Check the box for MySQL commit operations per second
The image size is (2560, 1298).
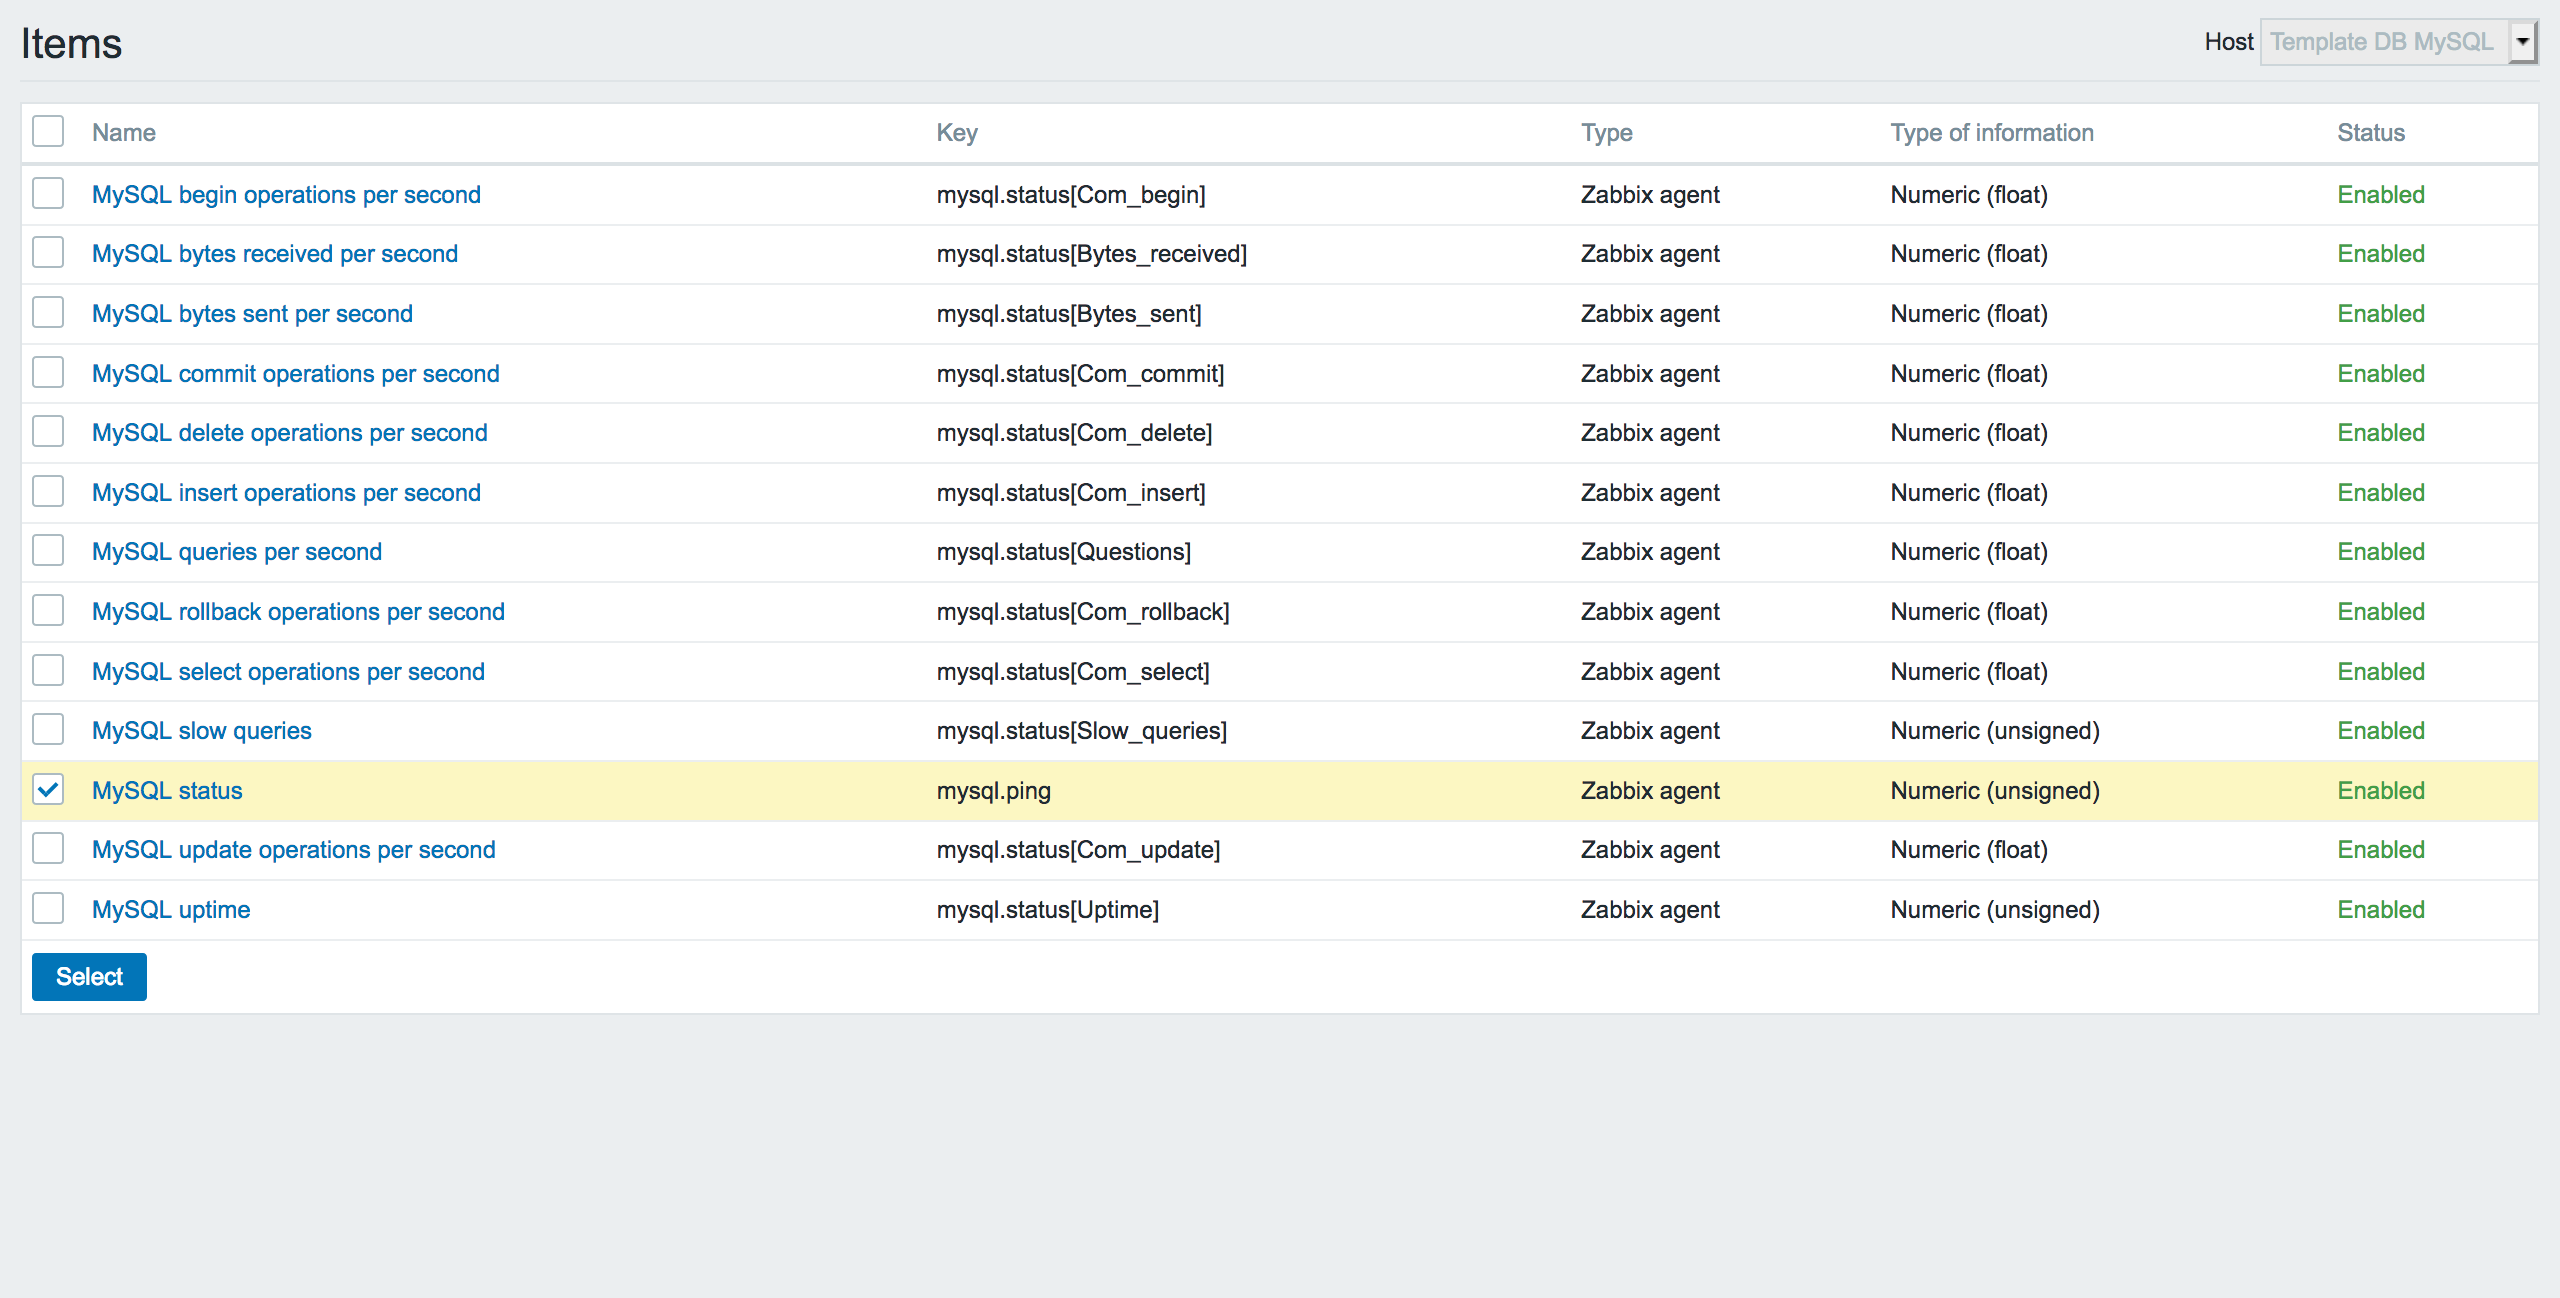(x=48, y=372)
